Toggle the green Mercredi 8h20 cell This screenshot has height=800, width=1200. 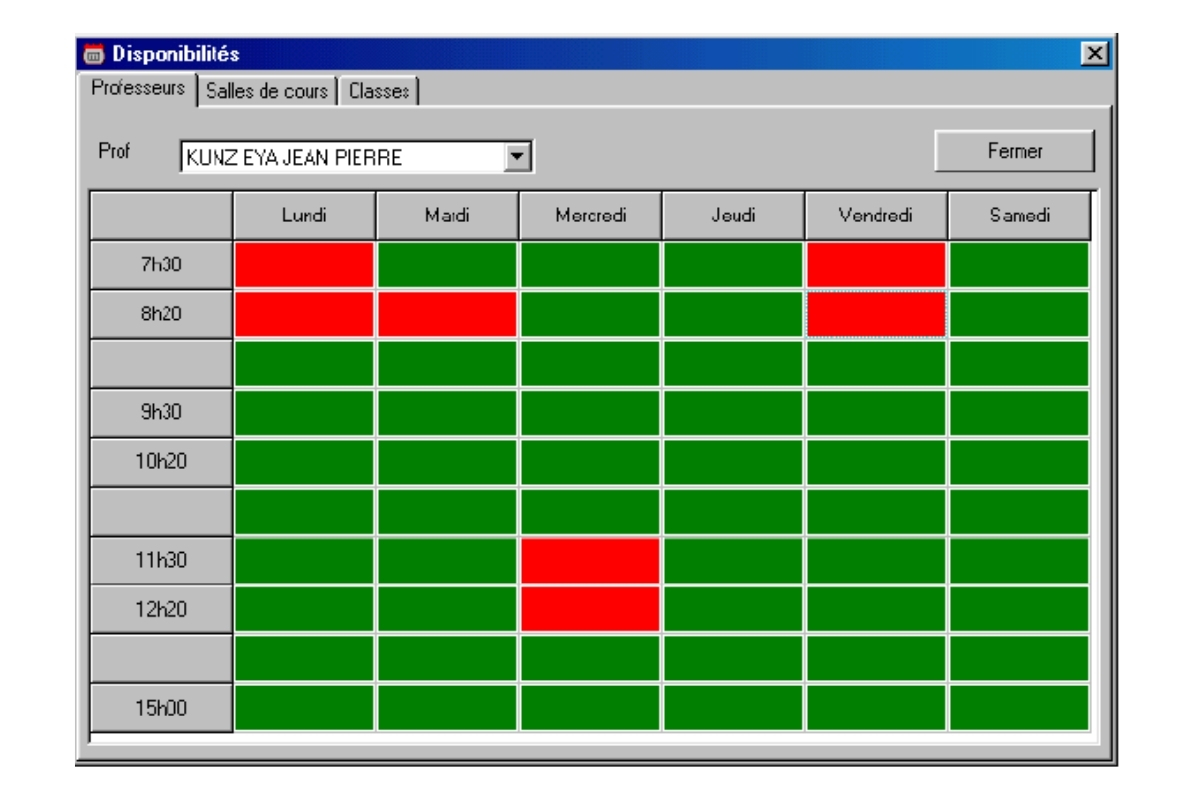[590, 314]
